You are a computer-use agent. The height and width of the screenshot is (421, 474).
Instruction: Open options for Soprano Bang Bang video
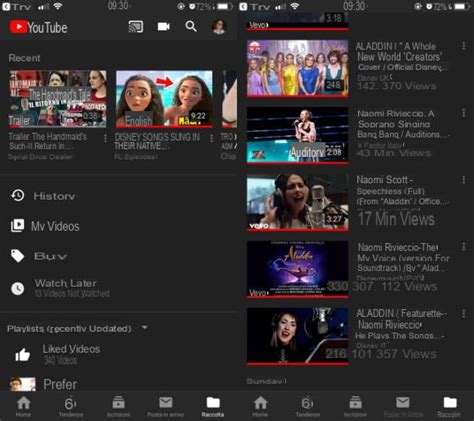[x=464, y=113]
